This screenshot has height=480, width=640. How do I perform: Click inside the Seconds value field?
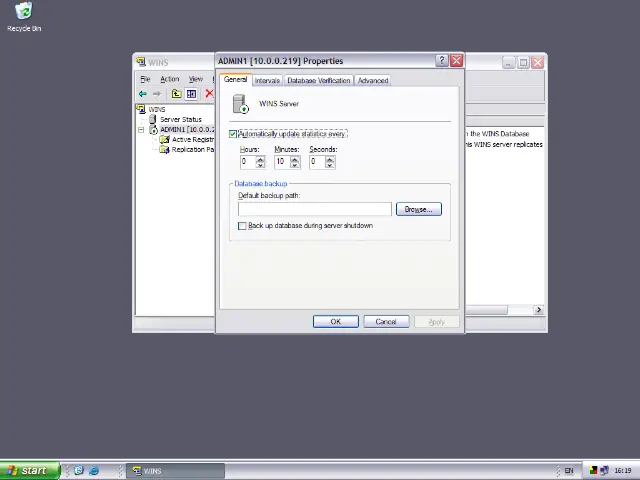tap(318, 162)
